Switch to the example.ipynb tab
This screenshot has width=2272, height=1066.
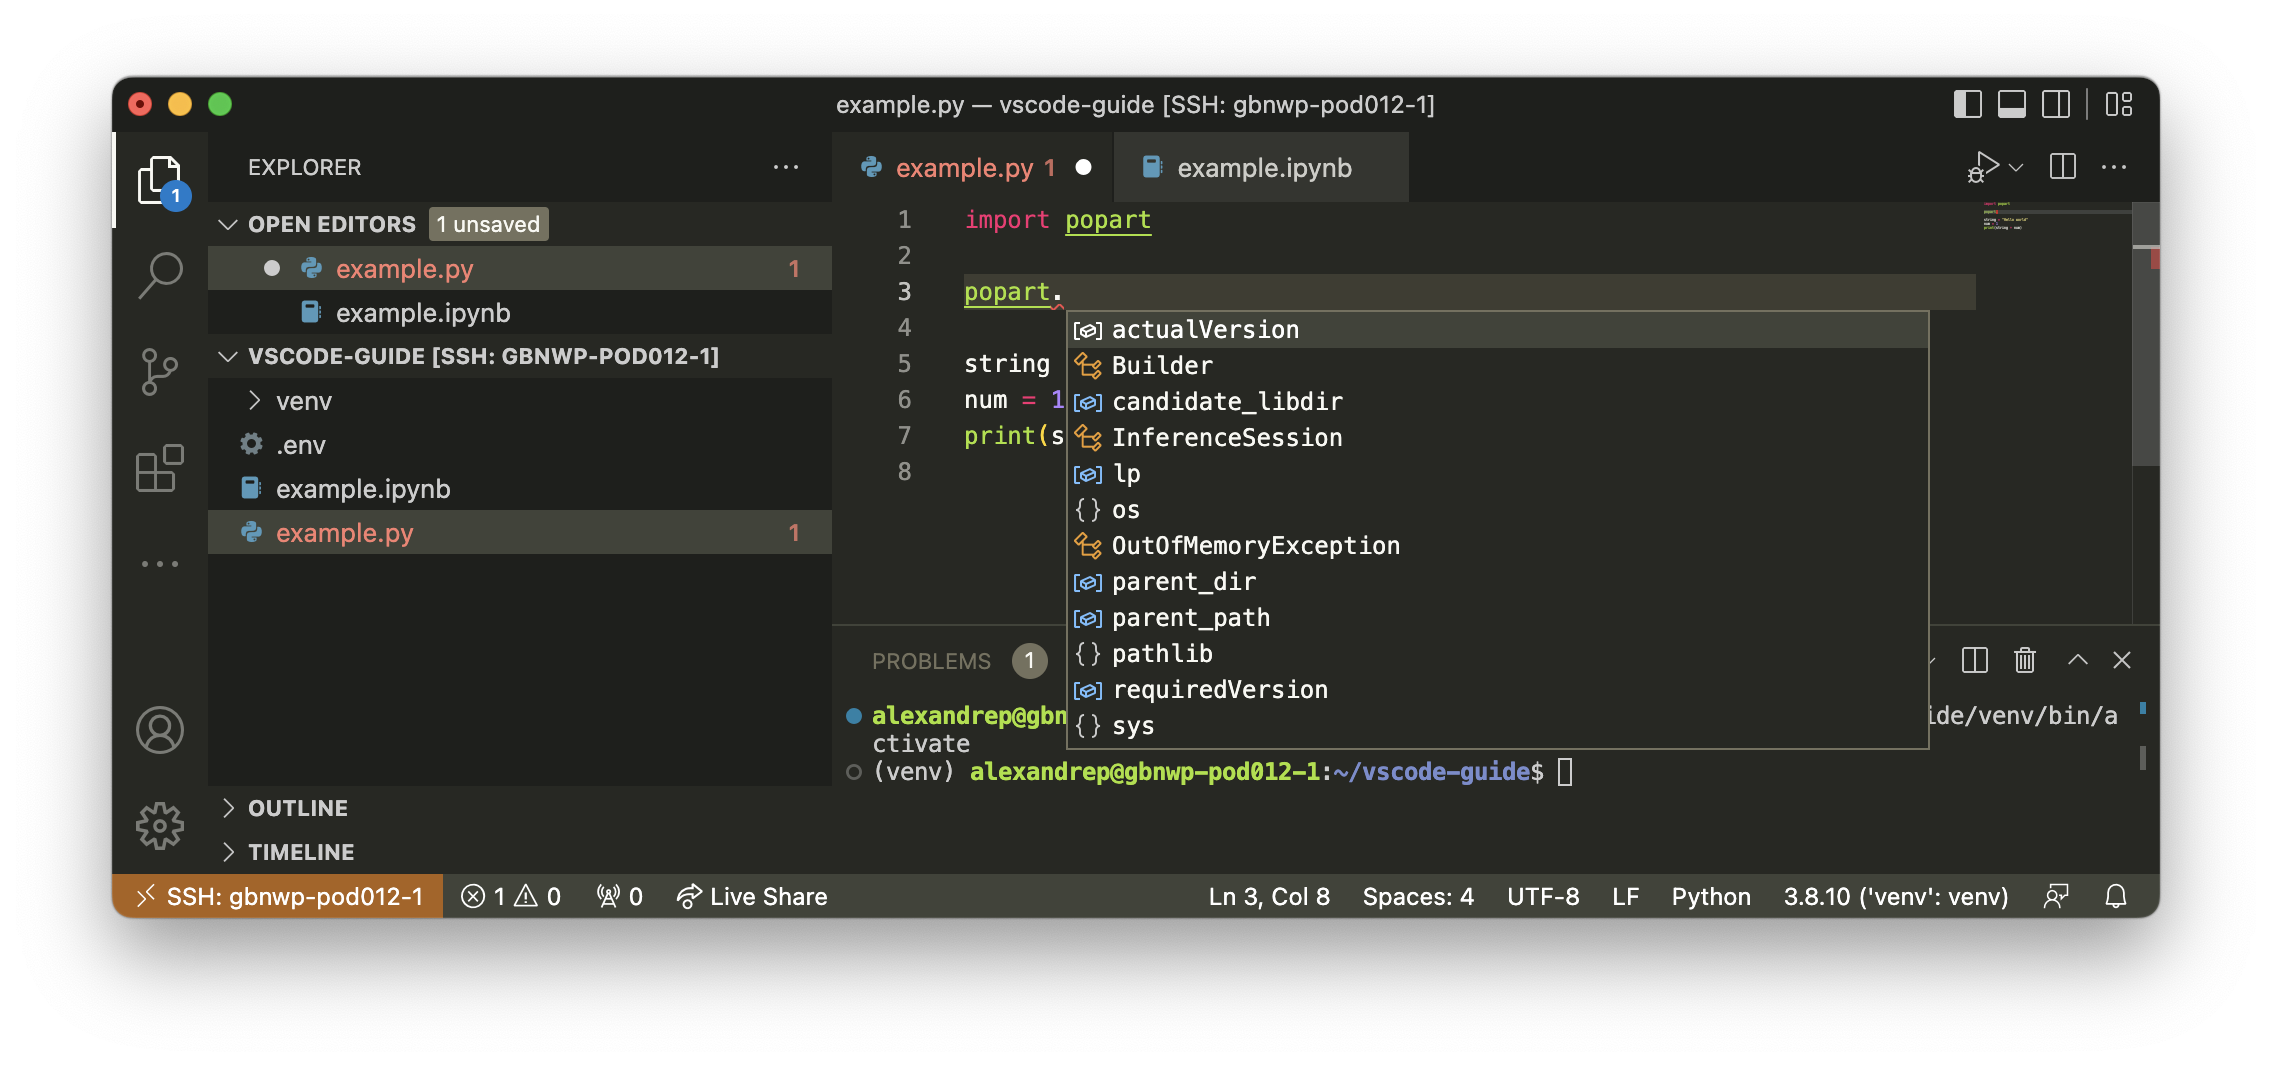(x=1263, y=166)
